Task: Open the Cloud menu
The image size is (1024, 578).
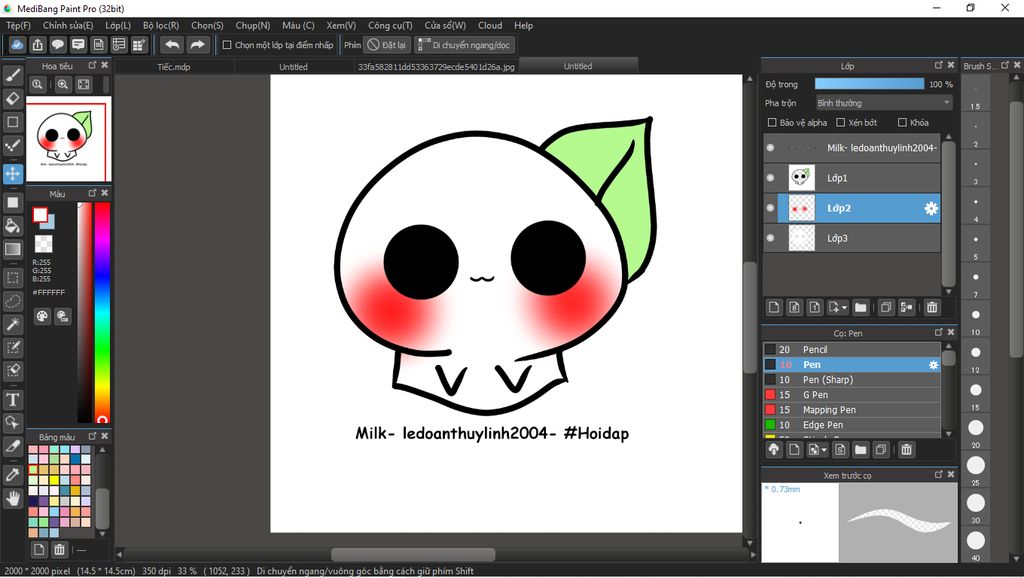Action: 490,25
